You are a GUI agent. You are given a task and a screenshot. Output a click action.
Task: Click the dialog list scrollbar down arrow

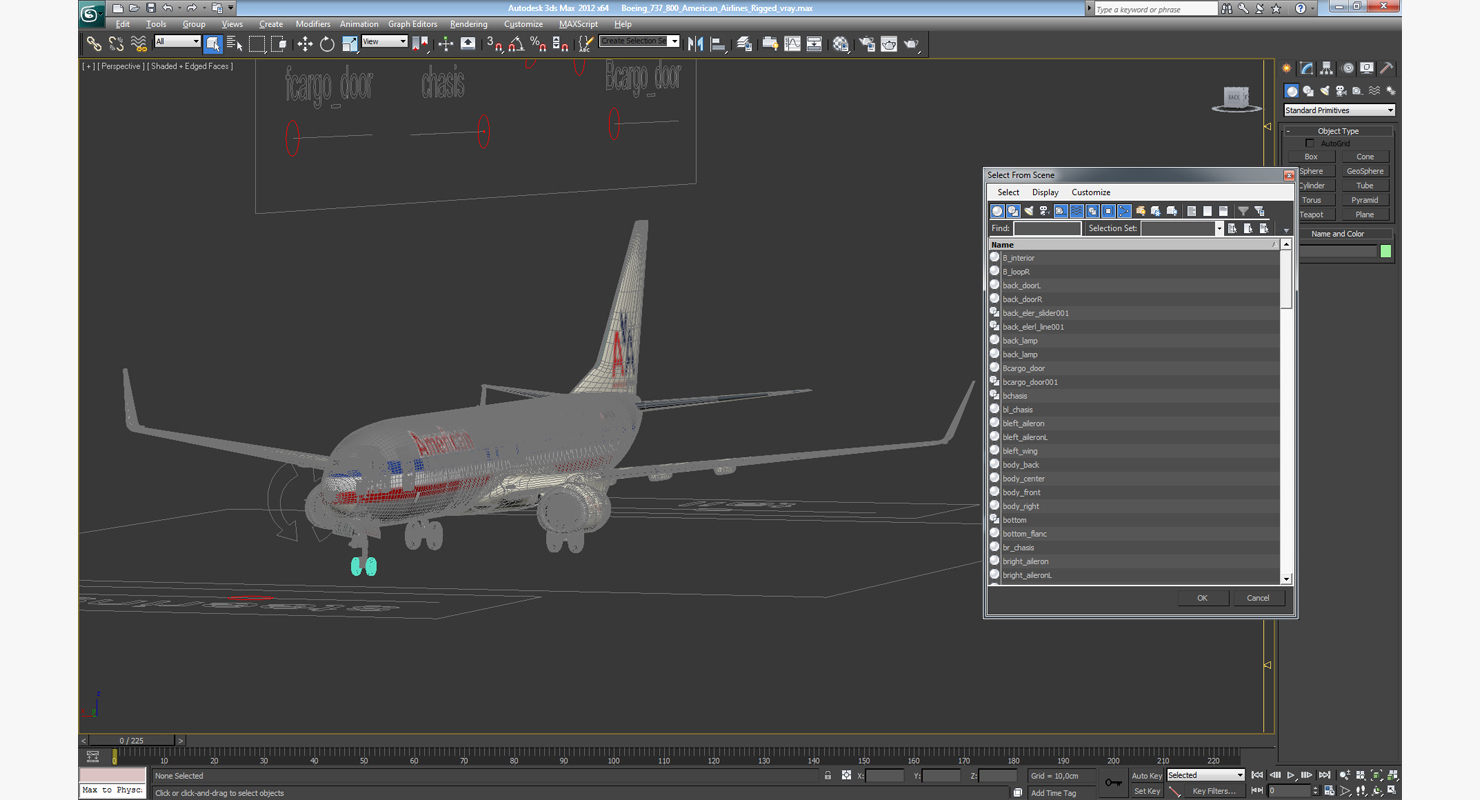(1286, 579)
